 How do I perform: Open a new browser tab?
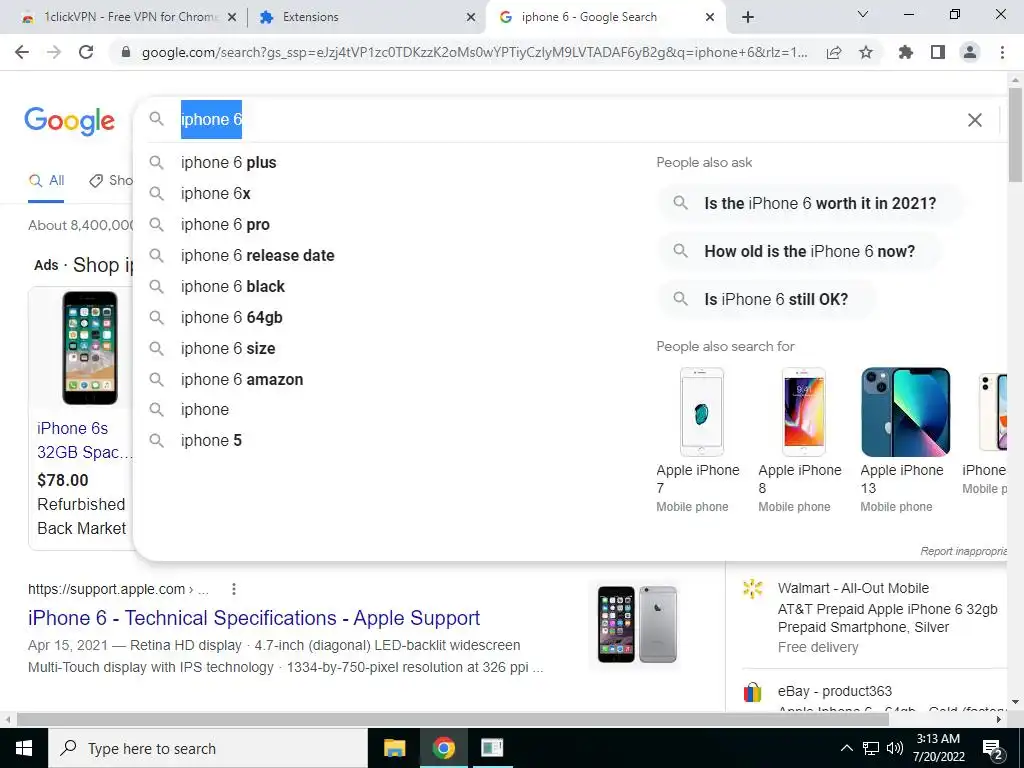(x=748, y=17)
